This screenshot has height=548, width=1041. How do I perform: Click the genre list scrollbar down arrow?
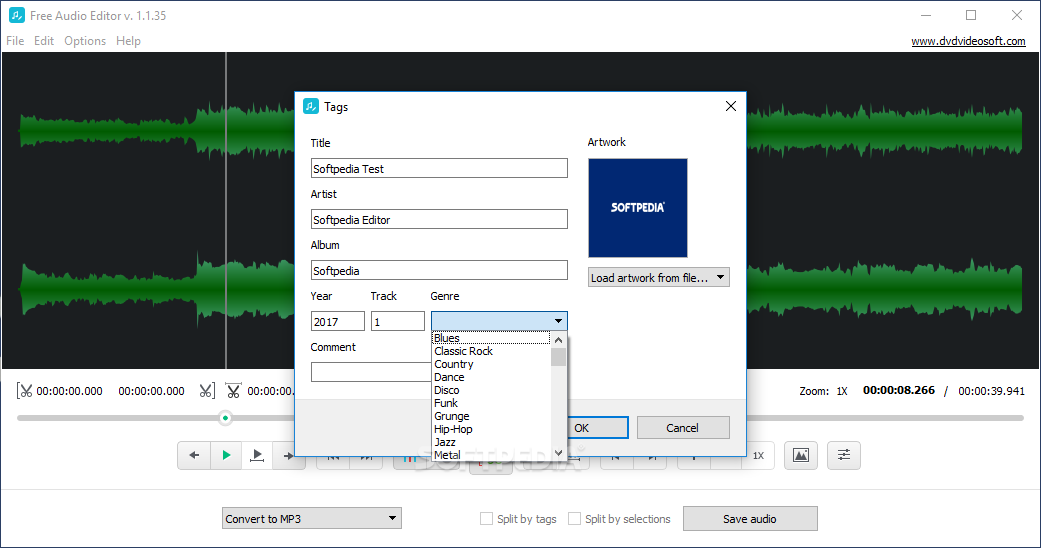tap(558, 454)
